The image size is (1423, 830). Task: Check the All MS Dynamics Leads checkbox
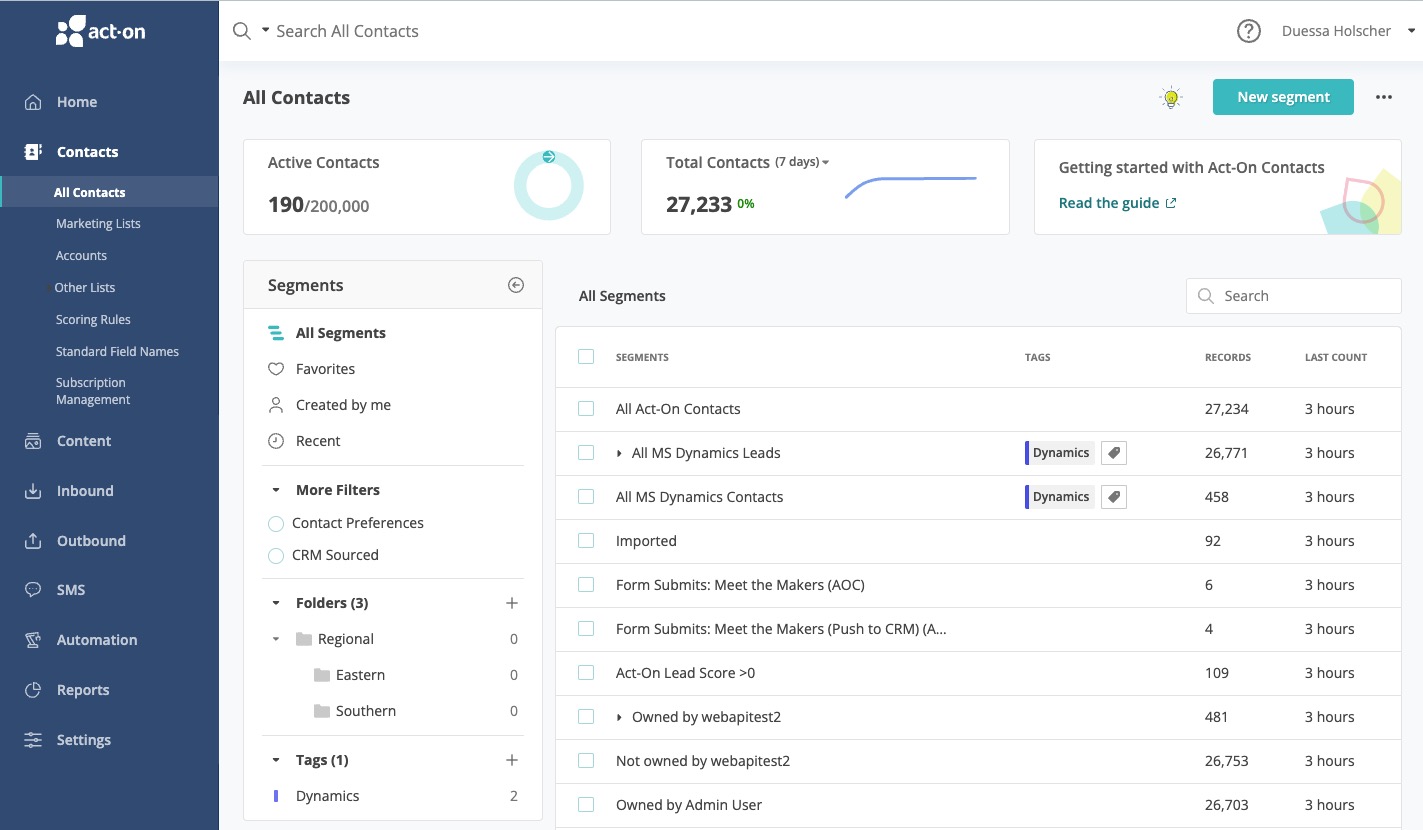[x=586, y=453]
